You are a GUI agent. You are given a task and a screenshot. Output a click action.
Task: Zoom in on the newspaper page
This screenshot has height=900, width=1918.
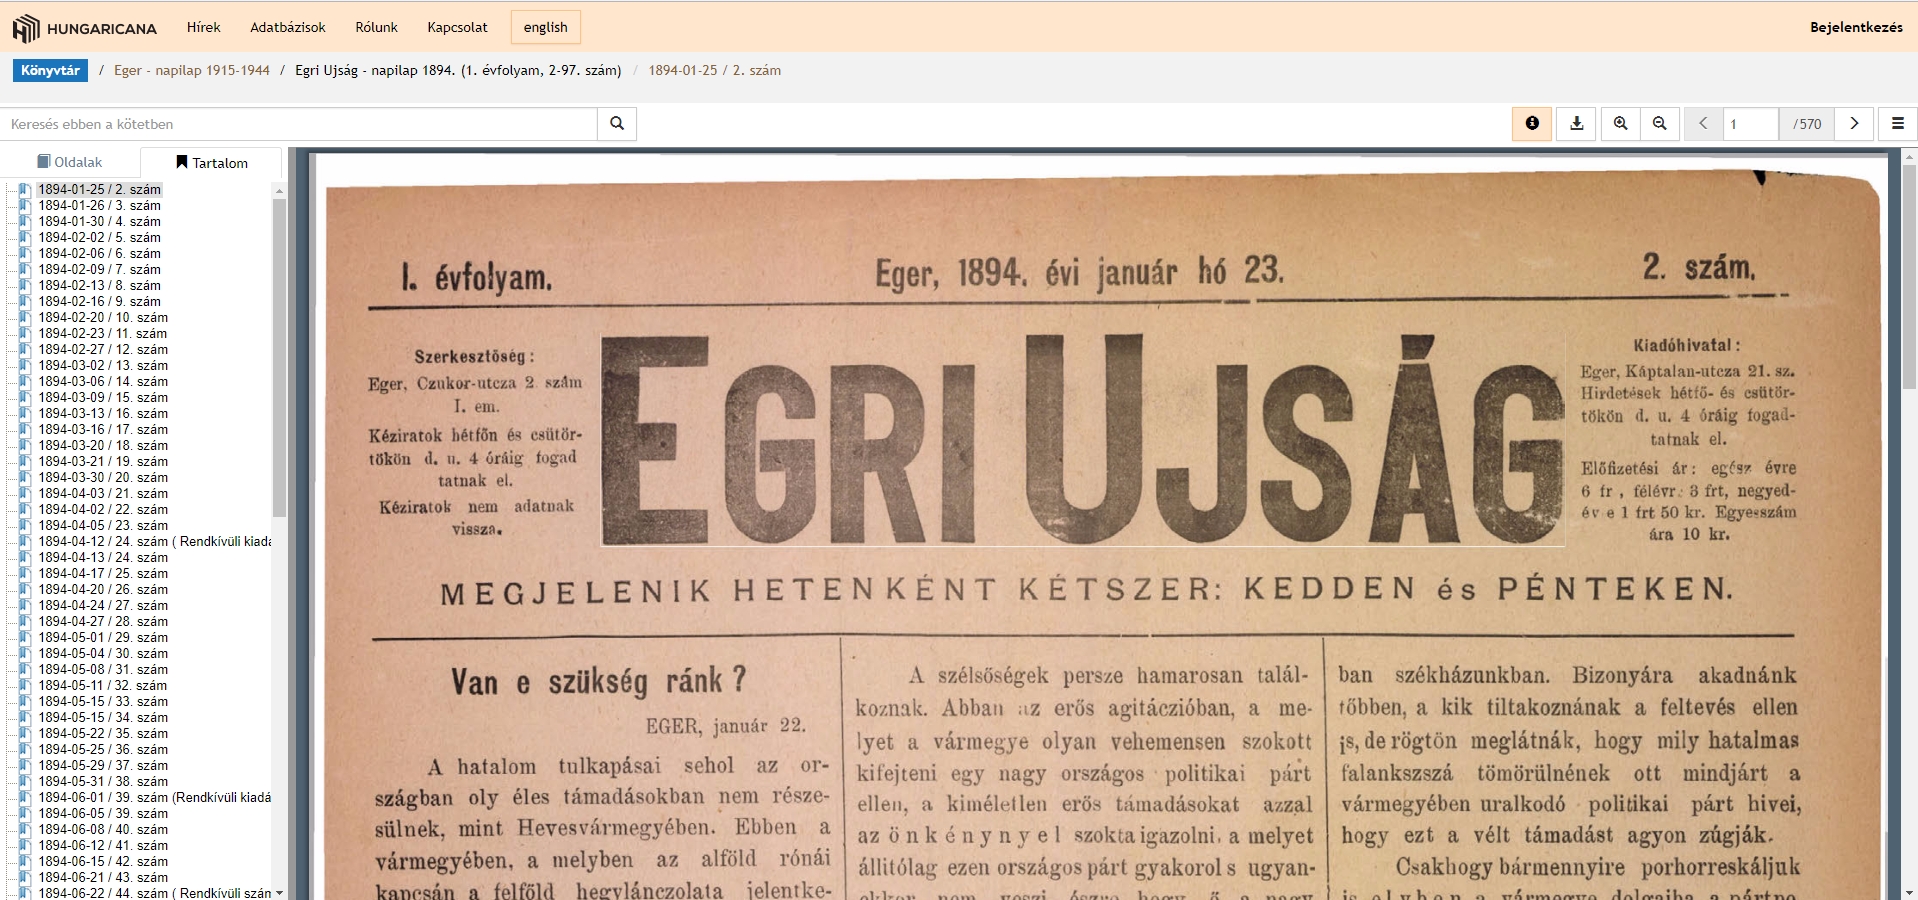click(x=1621, y=124)
